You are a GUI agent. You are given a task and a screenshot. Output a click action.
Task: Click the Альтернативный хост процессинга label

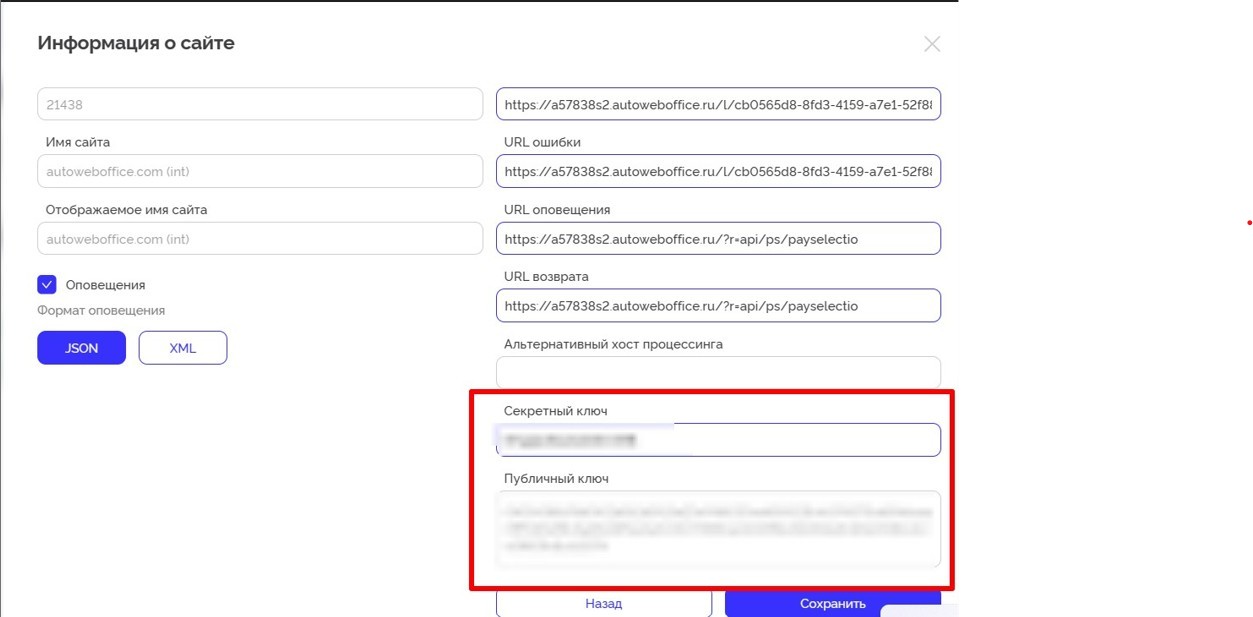point(613,344)
